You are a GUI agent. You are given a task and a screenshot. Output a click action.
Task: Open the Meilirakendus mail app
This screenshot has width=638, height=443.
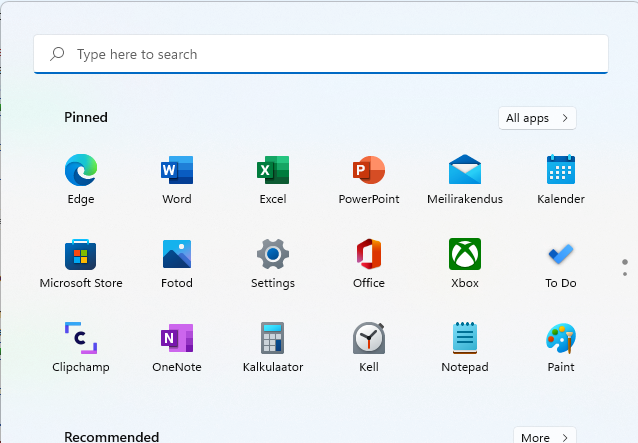tap(465, 179)
